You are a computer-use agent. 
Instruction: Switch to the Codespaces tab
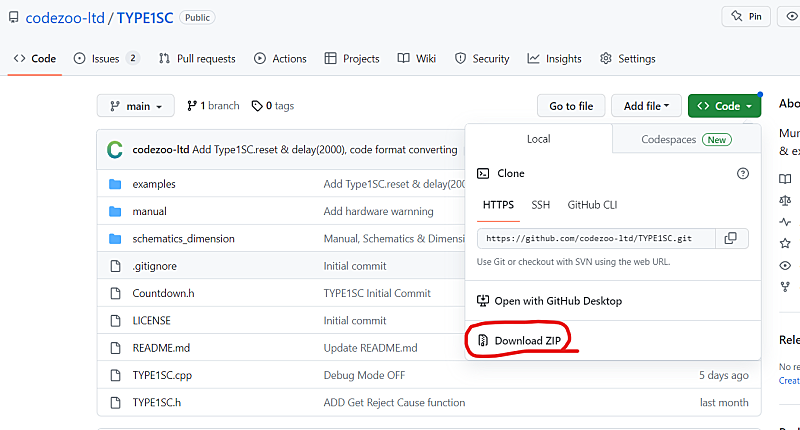point(687,139)
